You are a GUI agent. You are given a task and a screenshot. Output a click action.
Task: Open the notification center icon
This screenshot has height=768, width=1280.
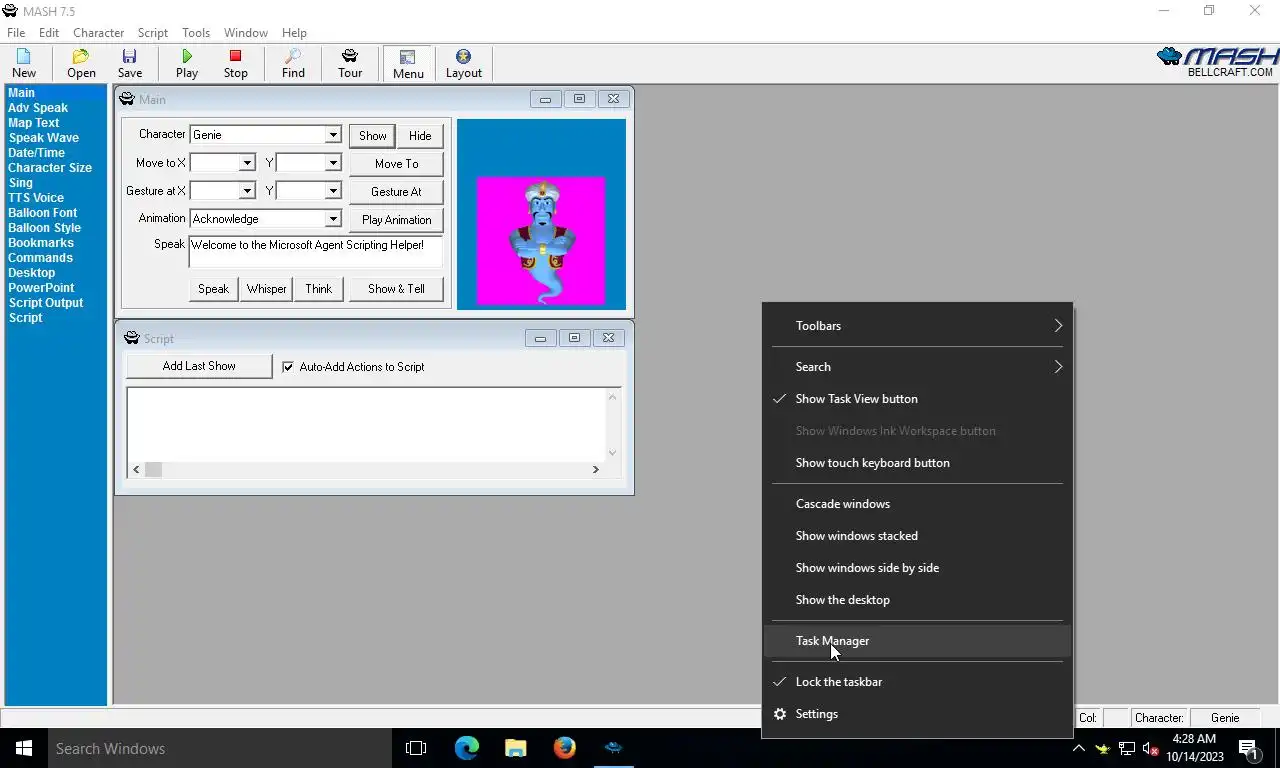coord(1248,748)
